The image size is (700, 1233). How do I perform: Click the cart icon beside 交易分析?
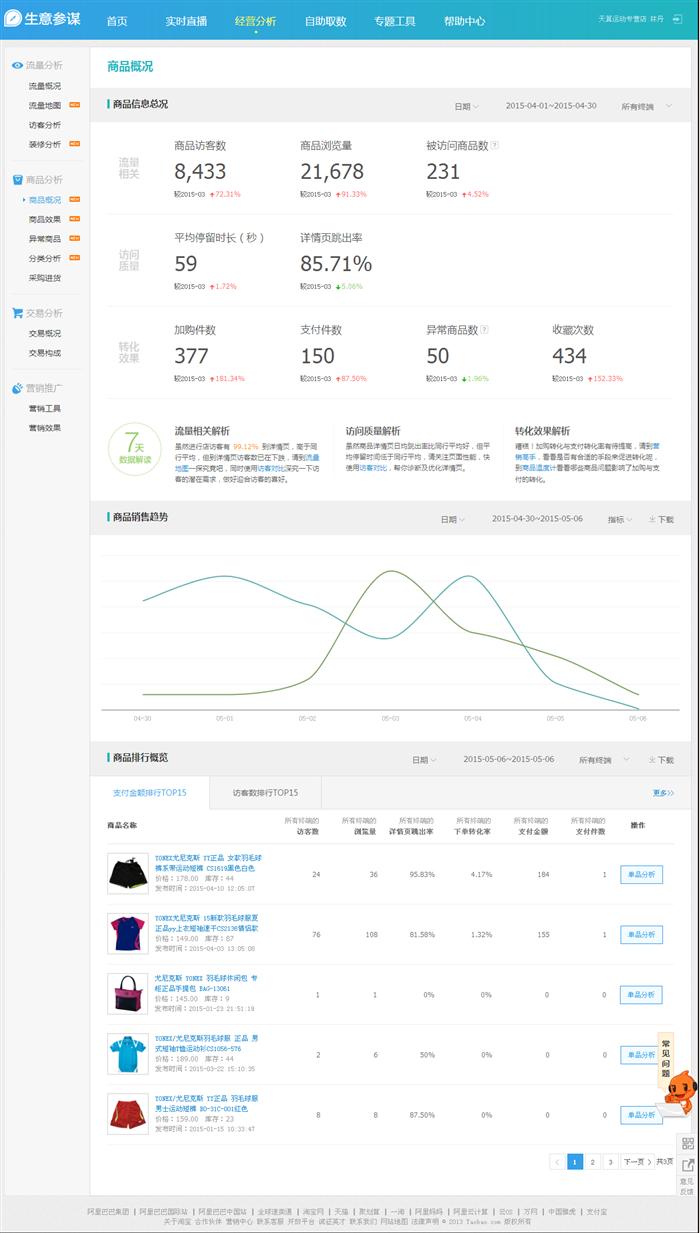[17, 313]
